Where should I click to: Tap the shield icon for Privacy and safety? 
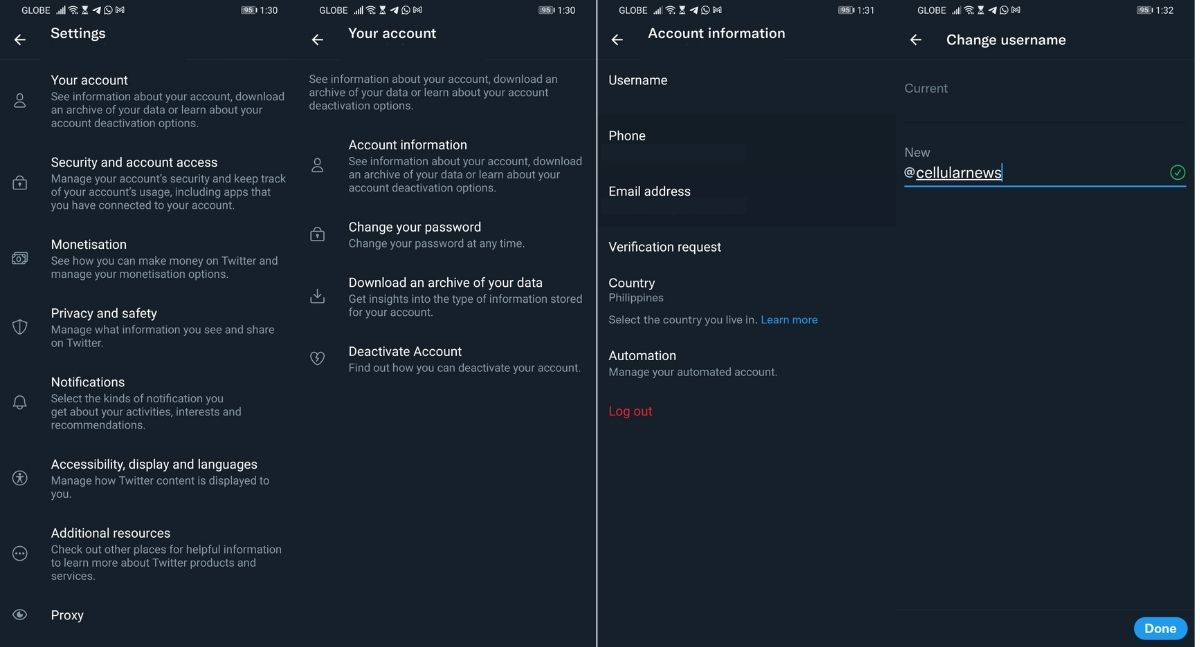pos(20,327)
